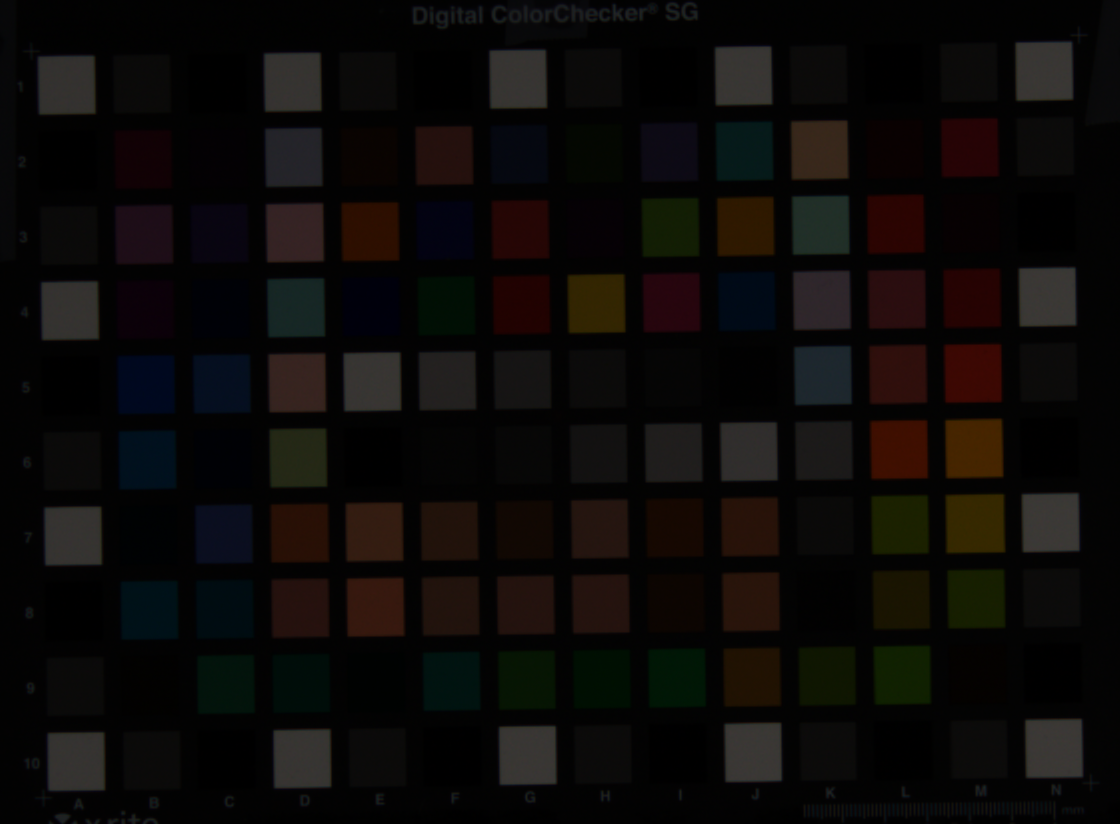Select the white patch at N1
The height and width of the screenshot is (824, 1120).
1044,71
